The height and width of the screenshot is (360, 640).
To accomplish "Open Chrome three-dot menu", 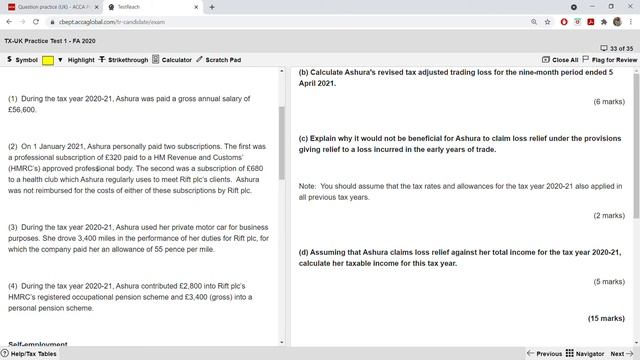I will [x=631, y=22].
